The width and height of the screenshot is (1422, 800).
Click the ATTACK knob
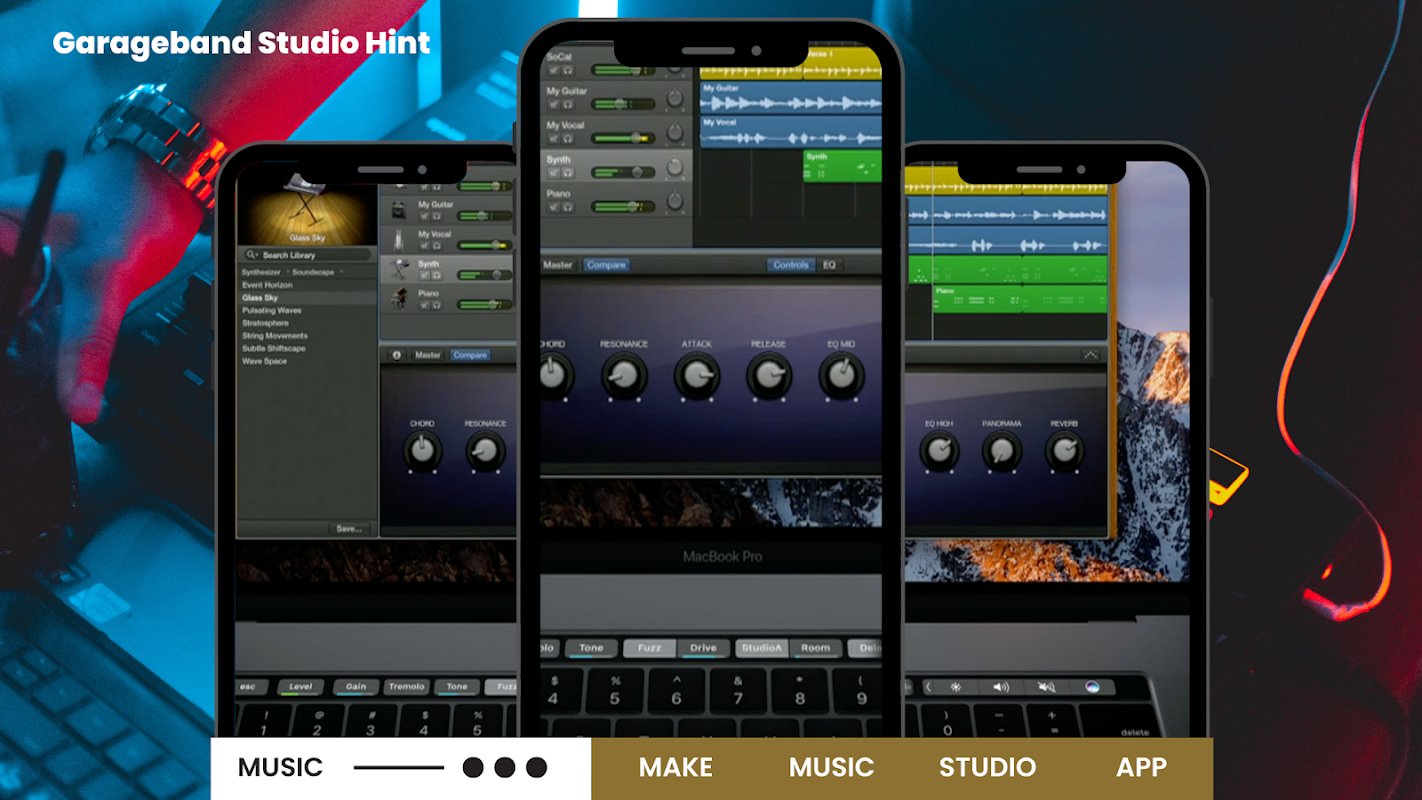click(696, 377)
